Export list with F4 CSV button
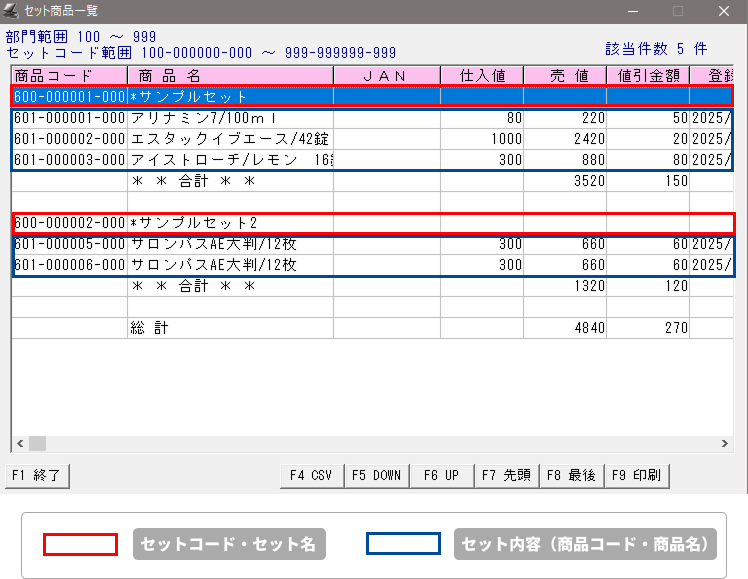This screenshot has height=579, width=748. (x=311, y=476)
